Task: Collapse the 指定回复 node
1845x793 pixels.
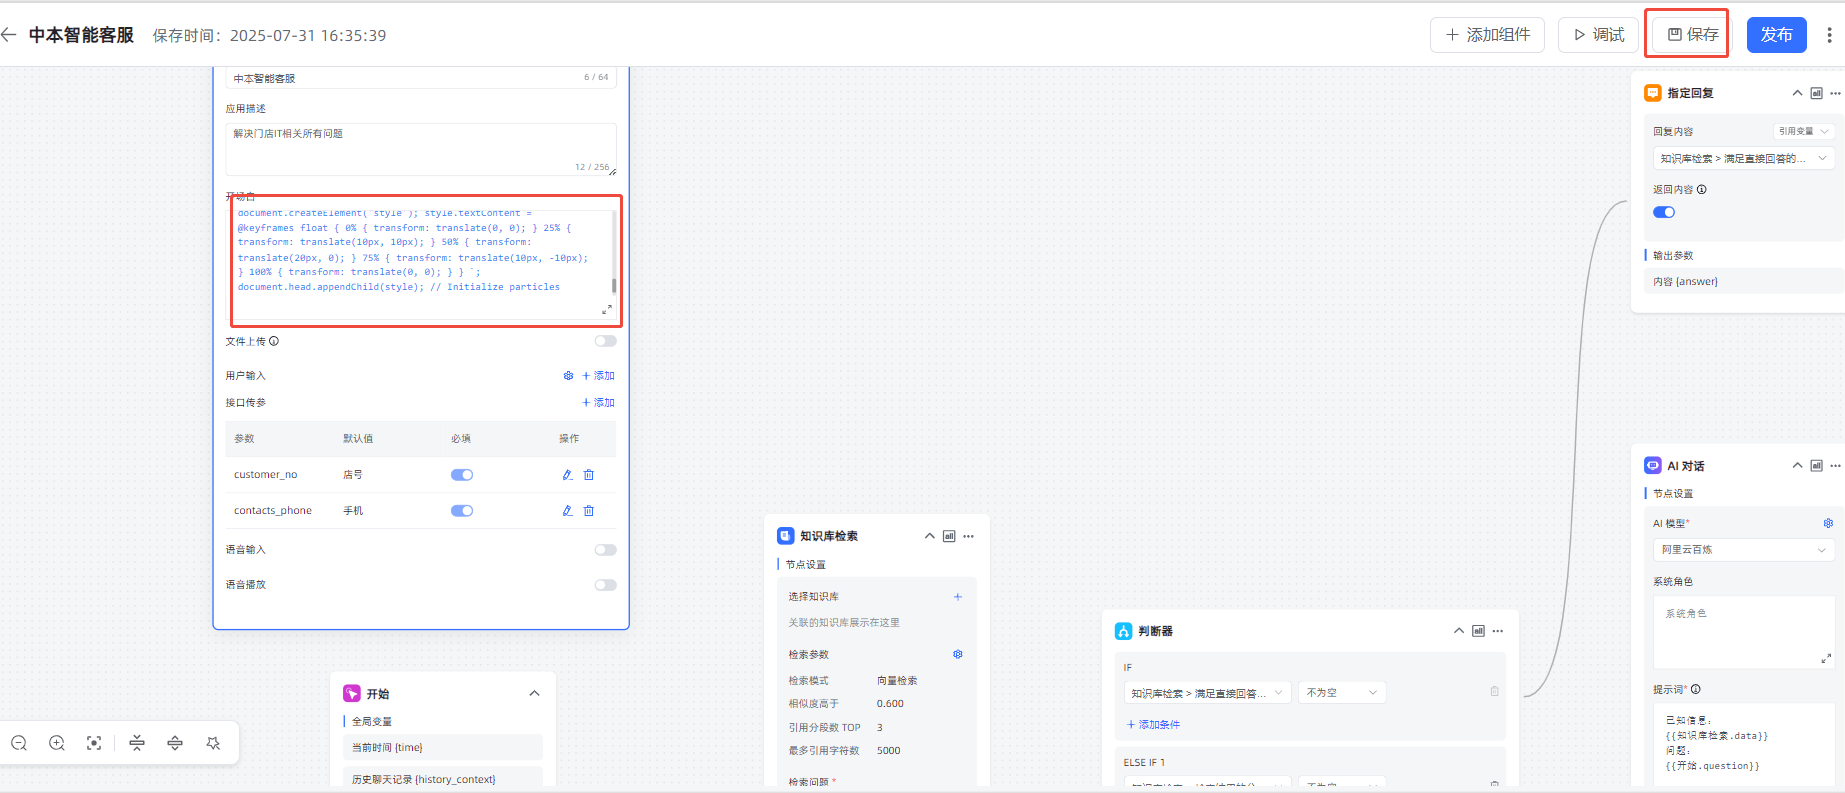Action: point(1797,93)
